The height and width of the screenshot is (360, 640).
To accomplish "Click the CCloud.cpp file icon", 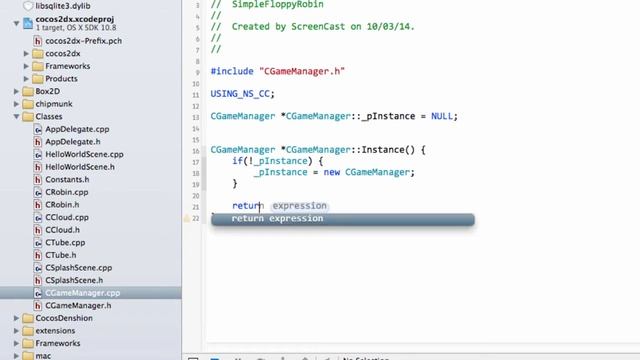I will (x=38, y=217).
